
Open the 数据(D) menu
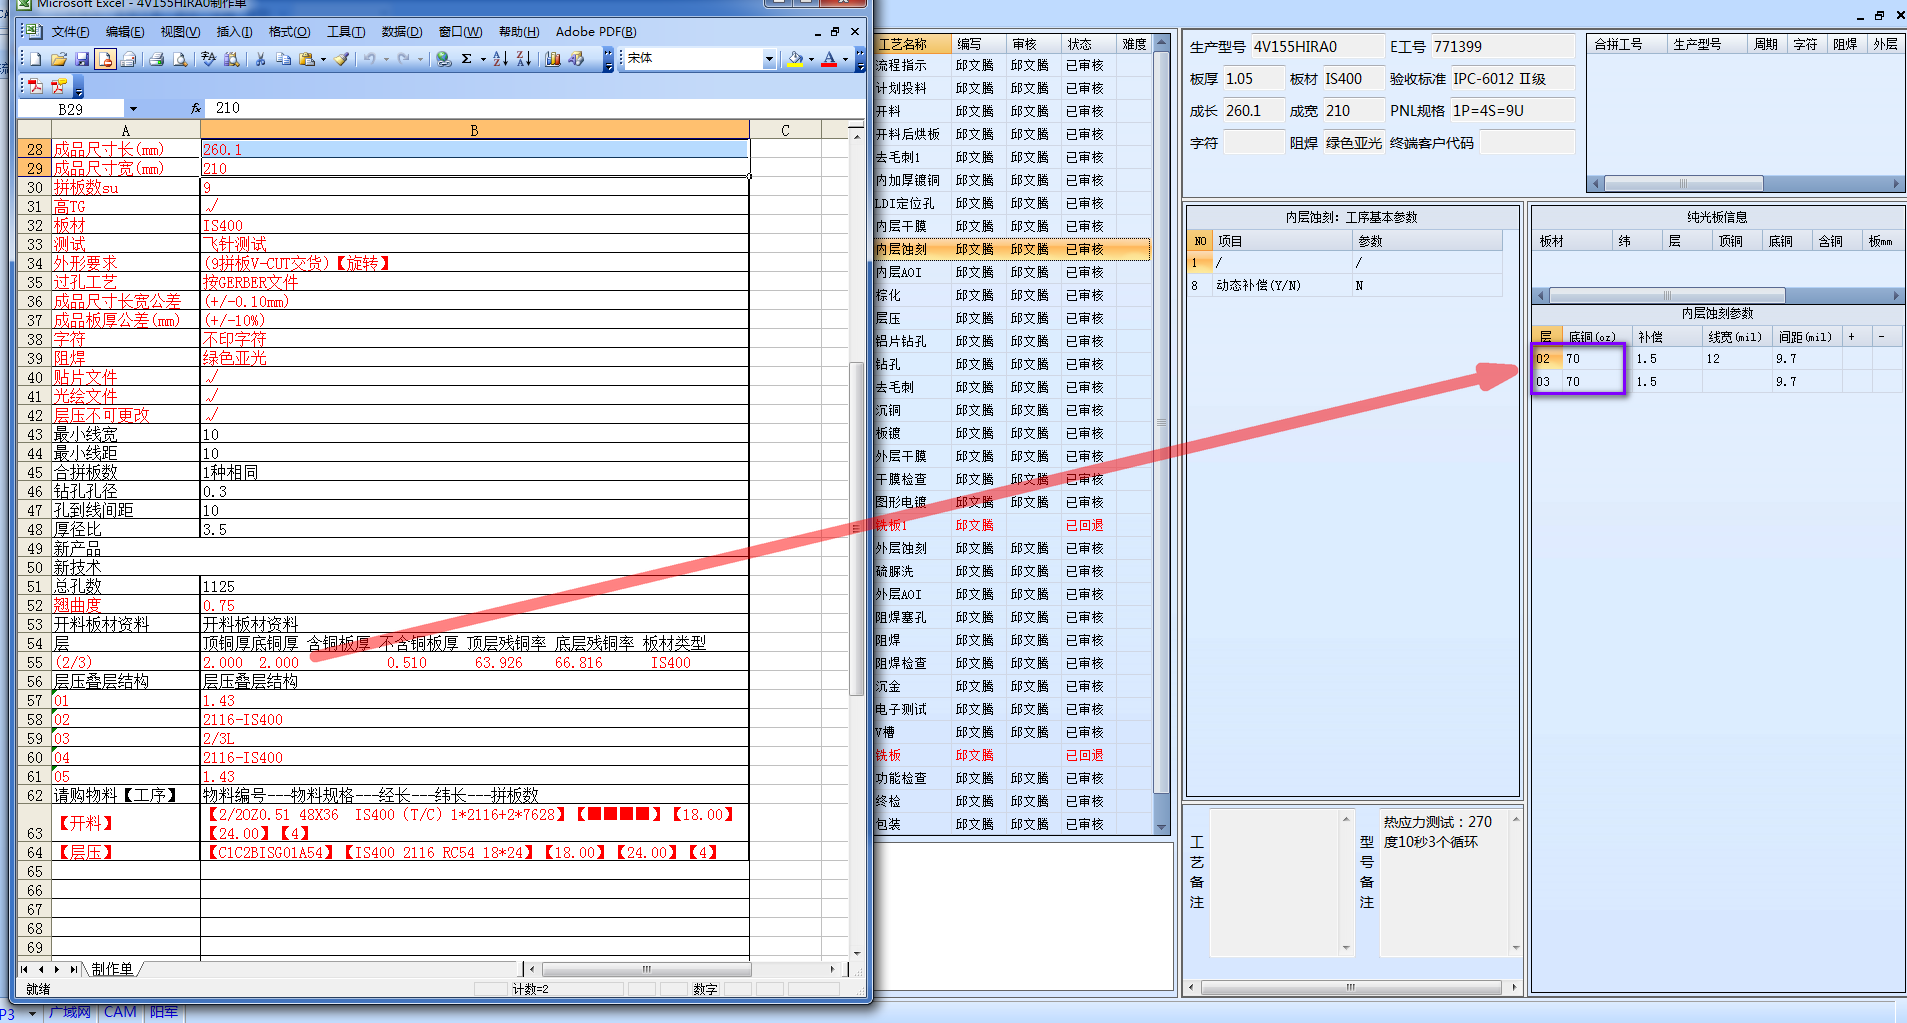click(x=402, y=31)
